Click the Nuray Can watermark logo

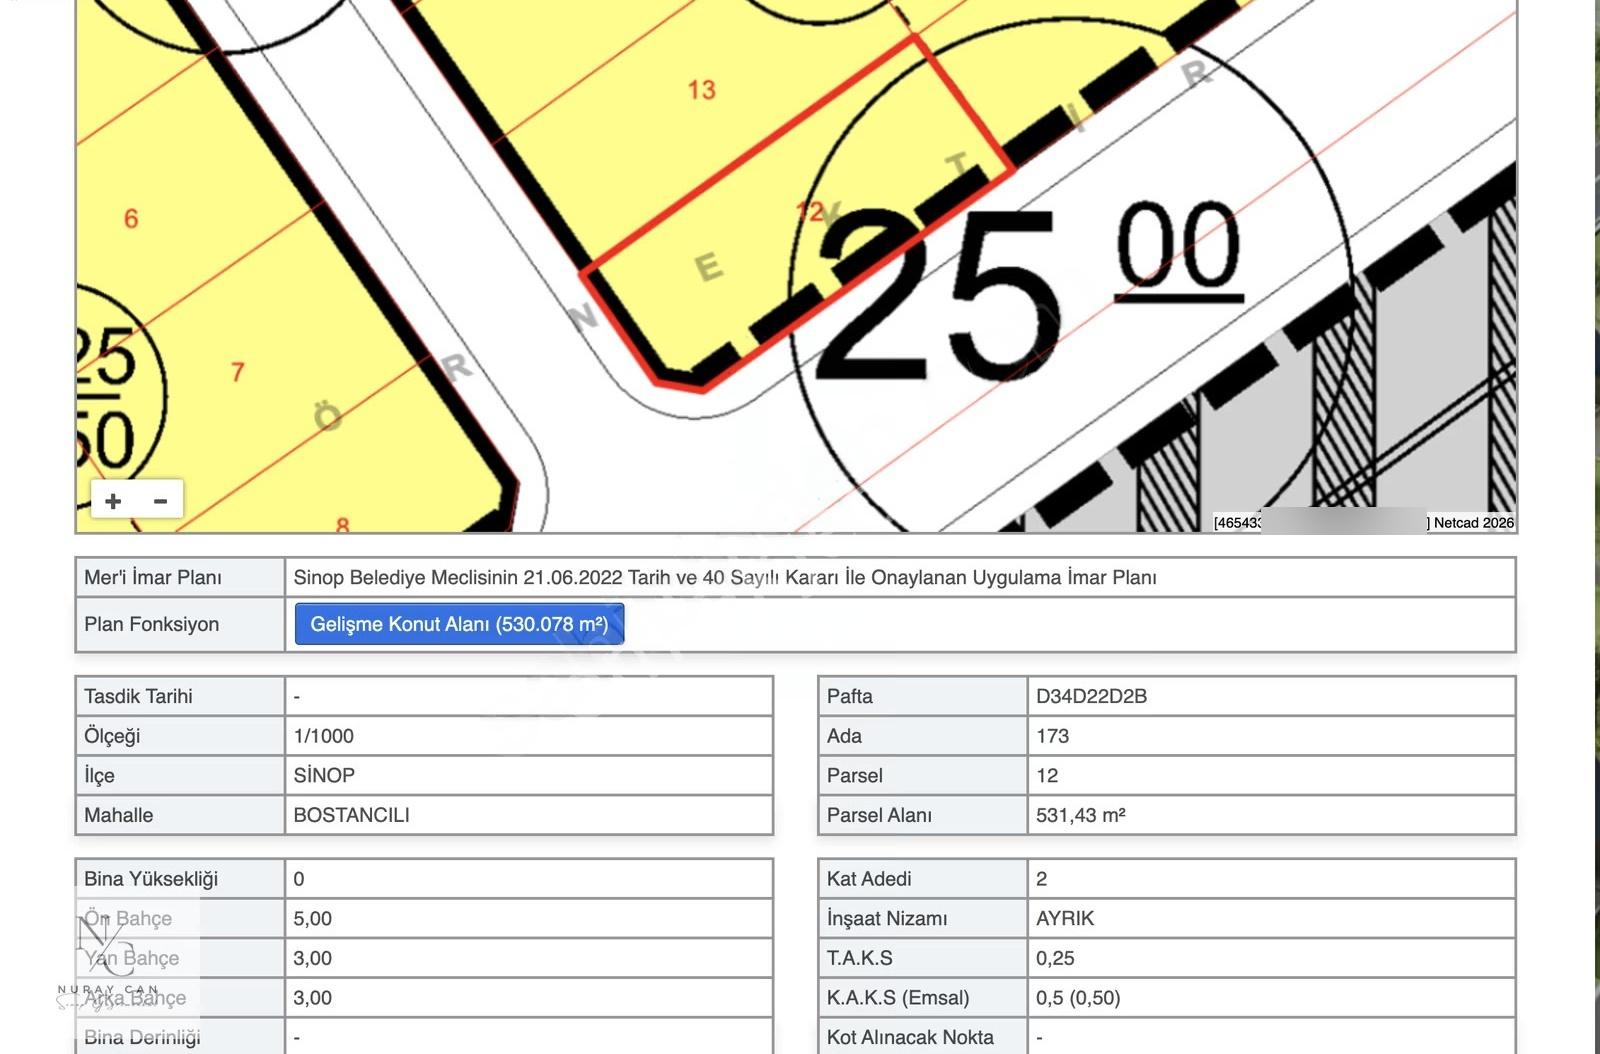(108, 960)
